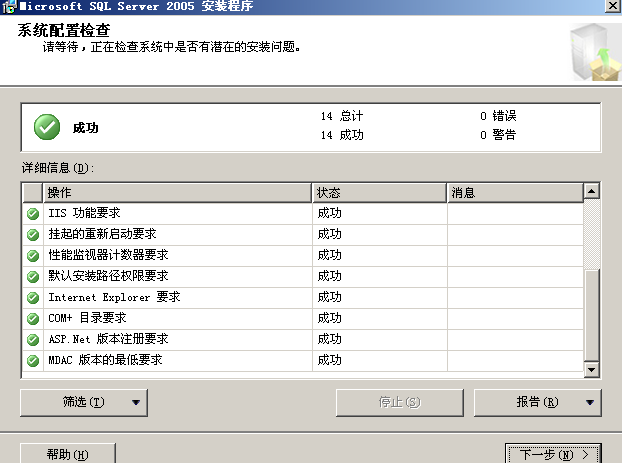Image resolution: width=622 pixels, height=463 pixels.
Task: Click the green check icon for COM+ 目录要求
Action: (x=33, y=319)
